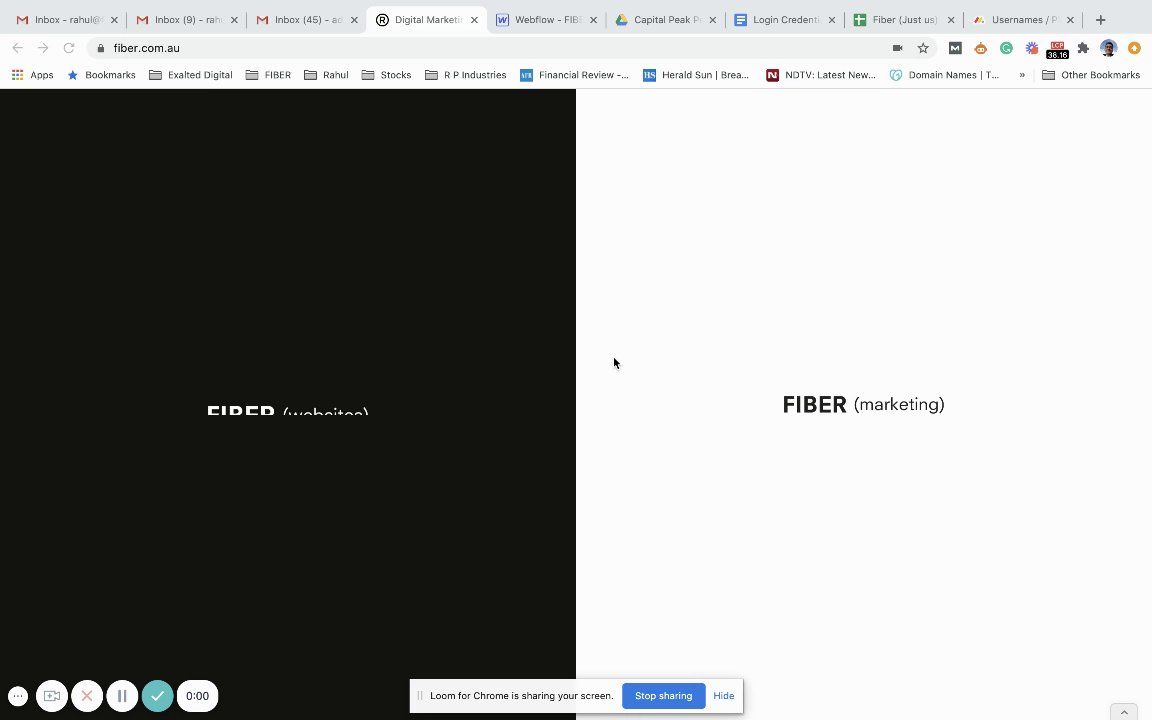The image size is (1152, 720).
Task: Click the camera icon in address bar
Action: coord(897,48)
